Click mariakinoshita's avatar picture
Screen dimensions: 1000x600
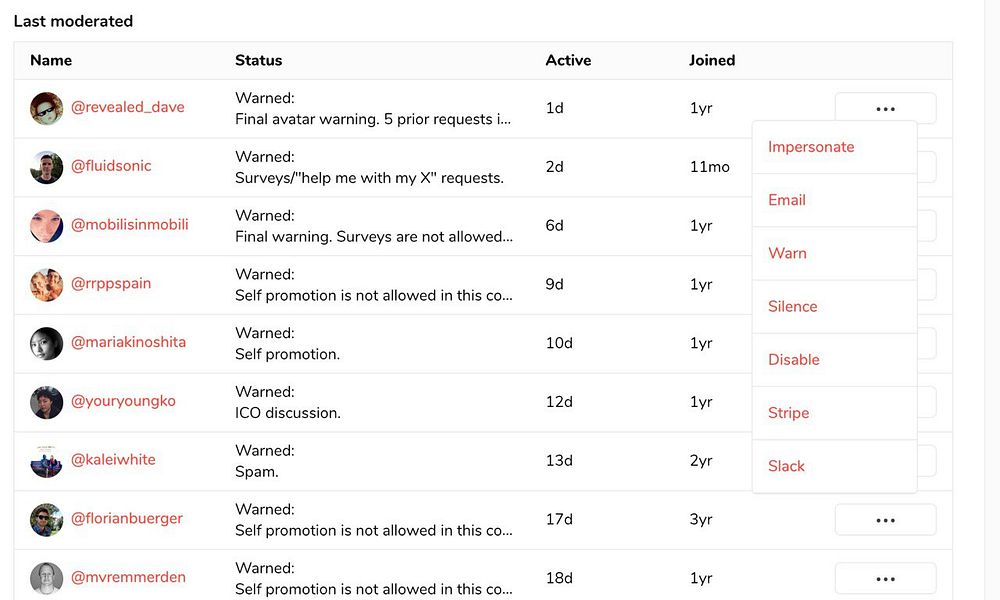[x=47, y=343]
